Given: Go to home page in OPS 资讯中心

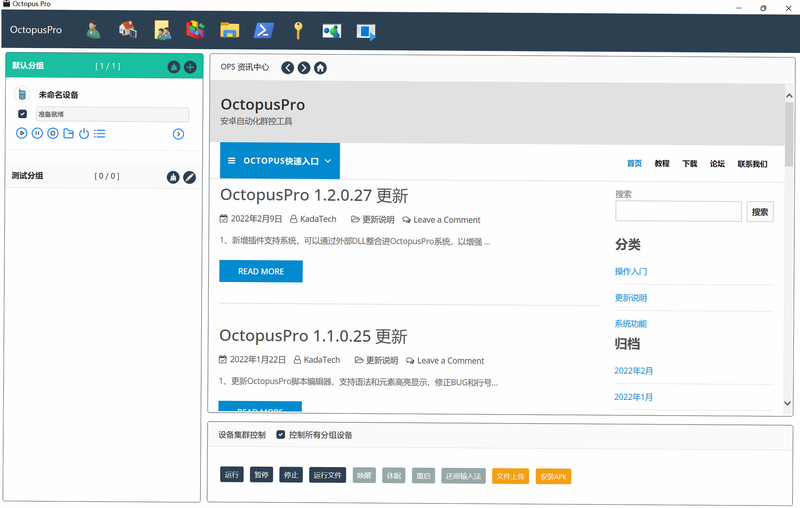Looking at the screenshot, I should click(x=320, y=68).
